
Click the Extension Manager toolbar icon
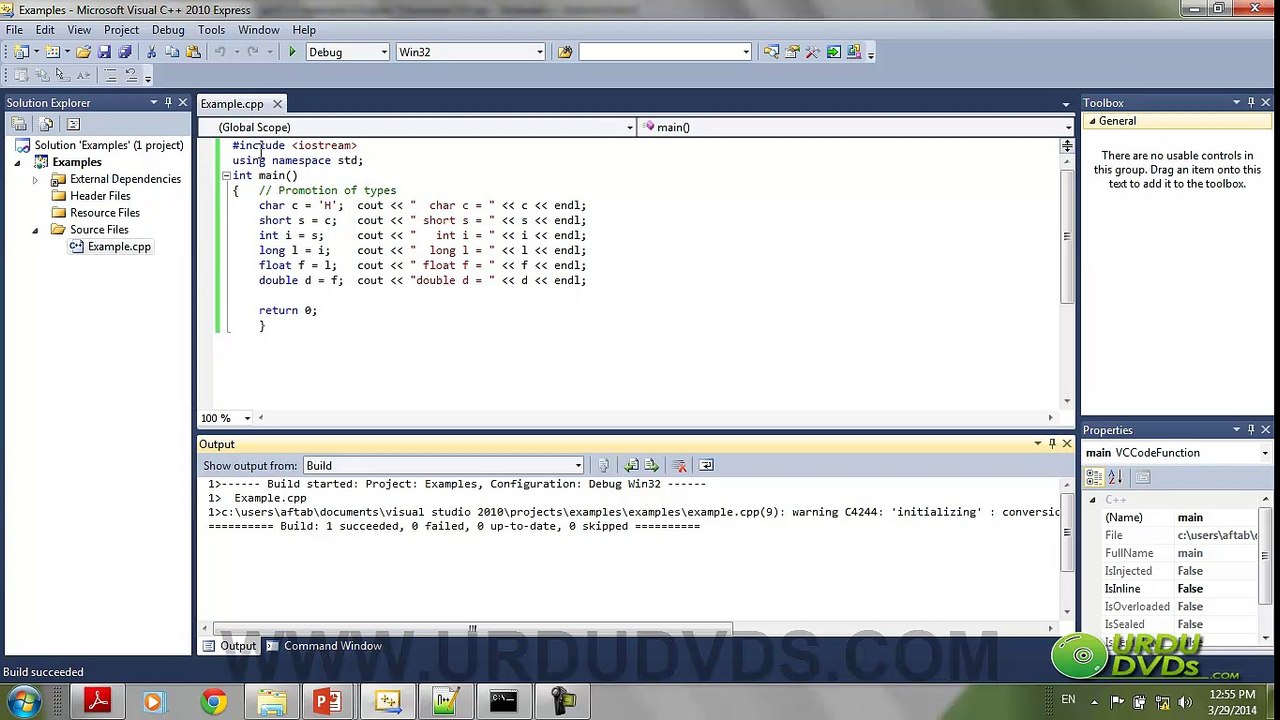(854, 52)
